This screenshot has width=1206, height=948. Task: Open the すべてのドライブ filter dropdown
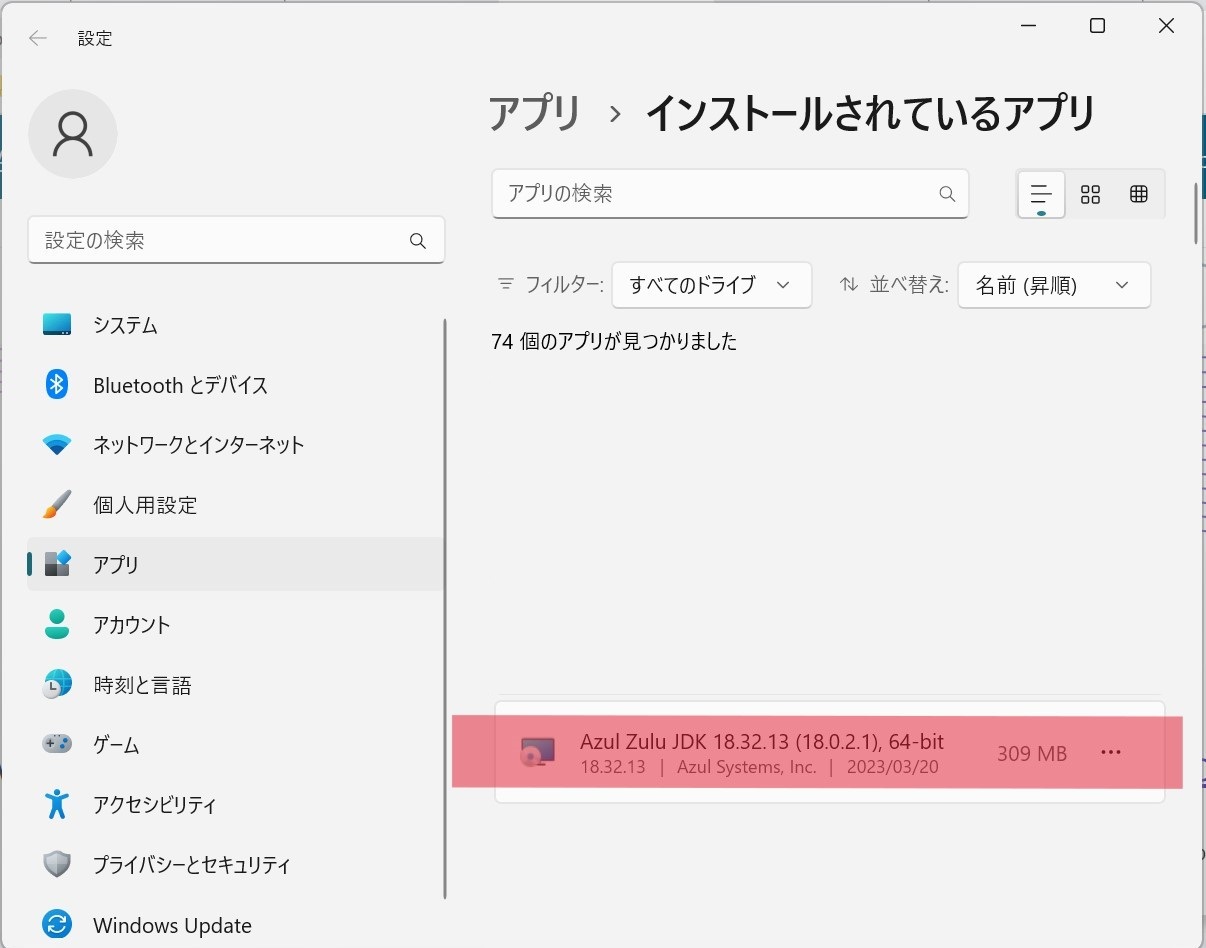[711, 285]
